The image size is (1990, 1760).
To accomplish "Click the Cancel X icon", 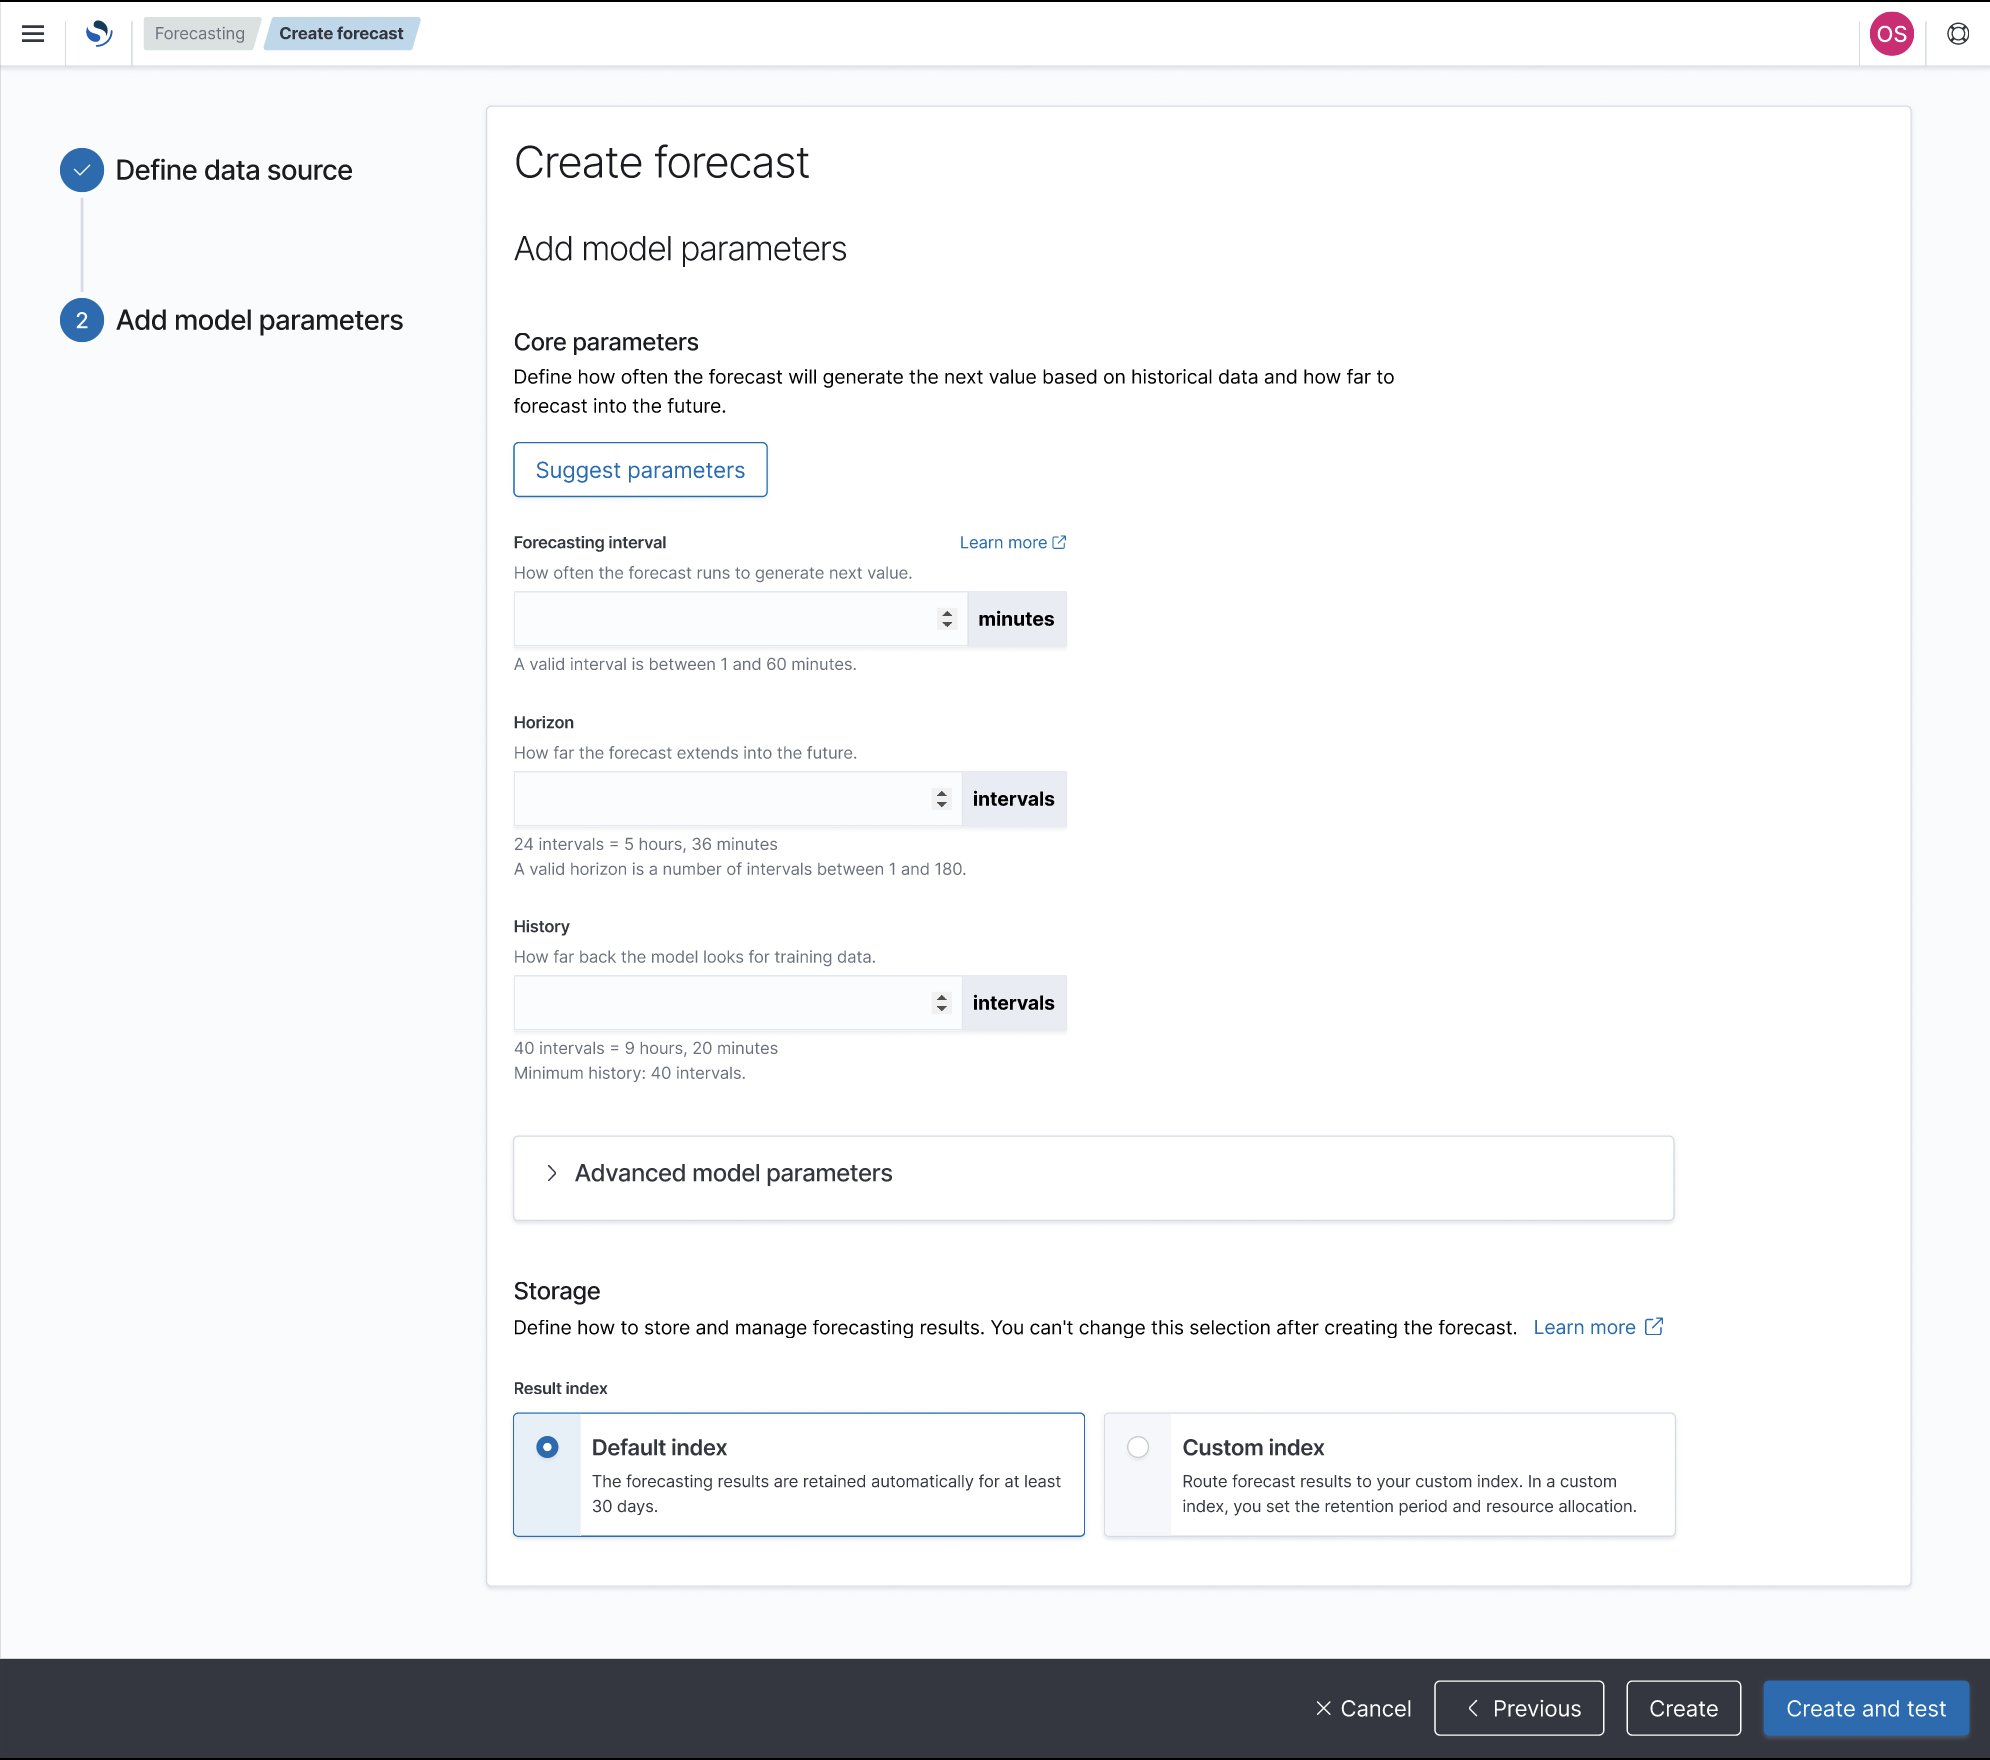I will [x=1323, y=1709].
